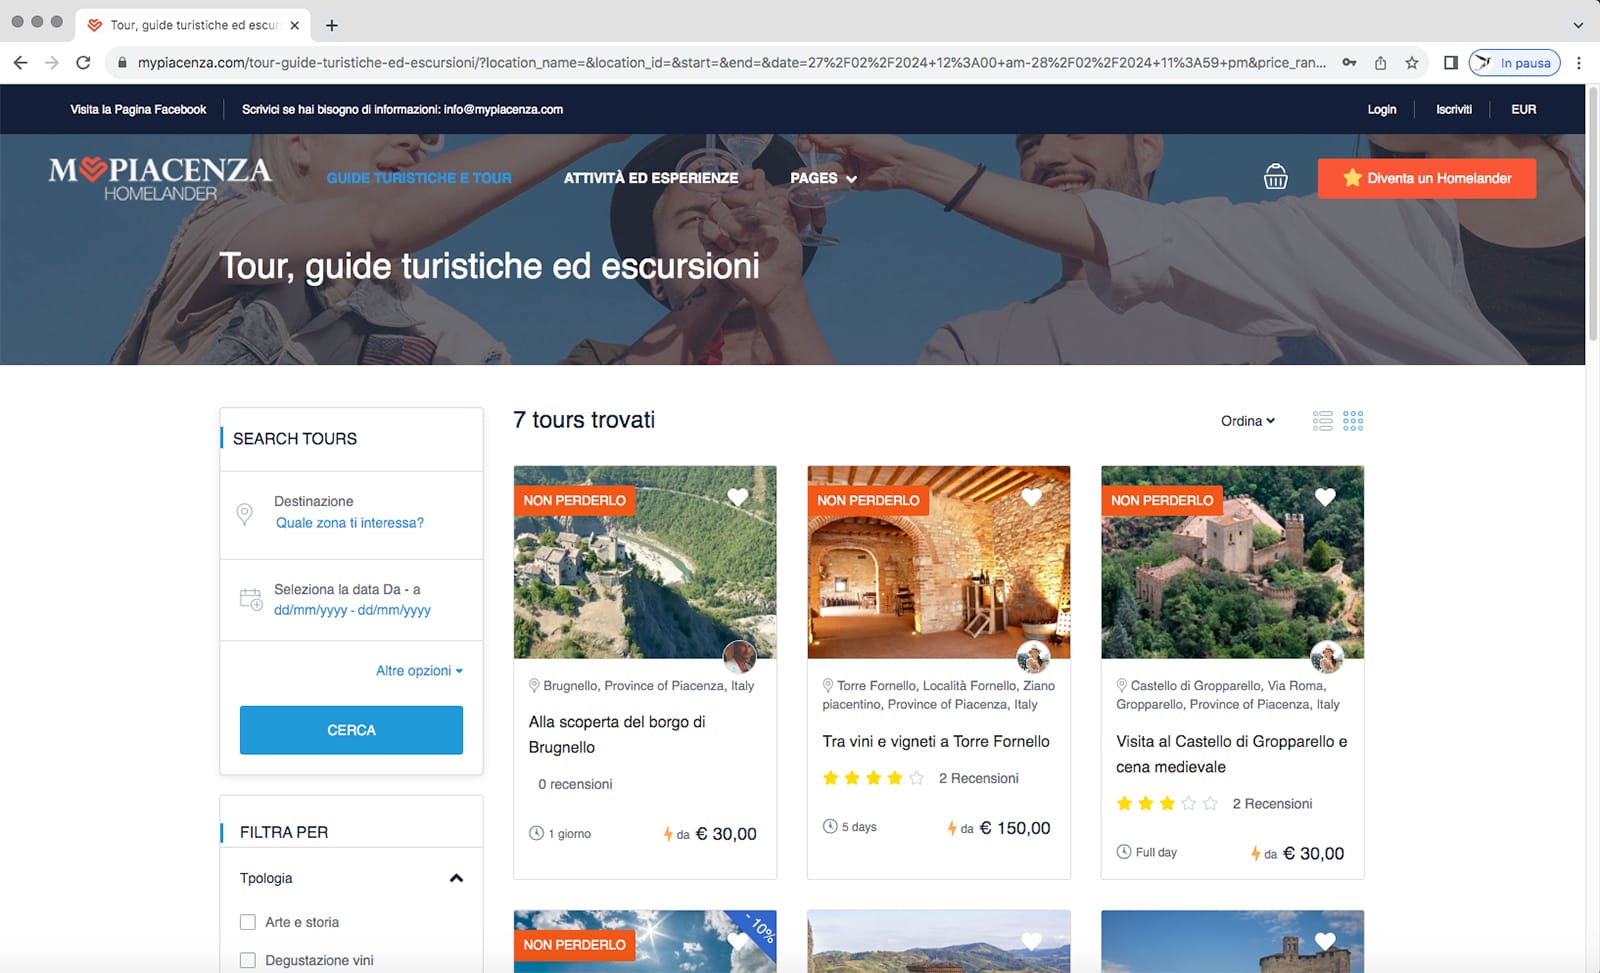Click the Login link

(1382, 109)
